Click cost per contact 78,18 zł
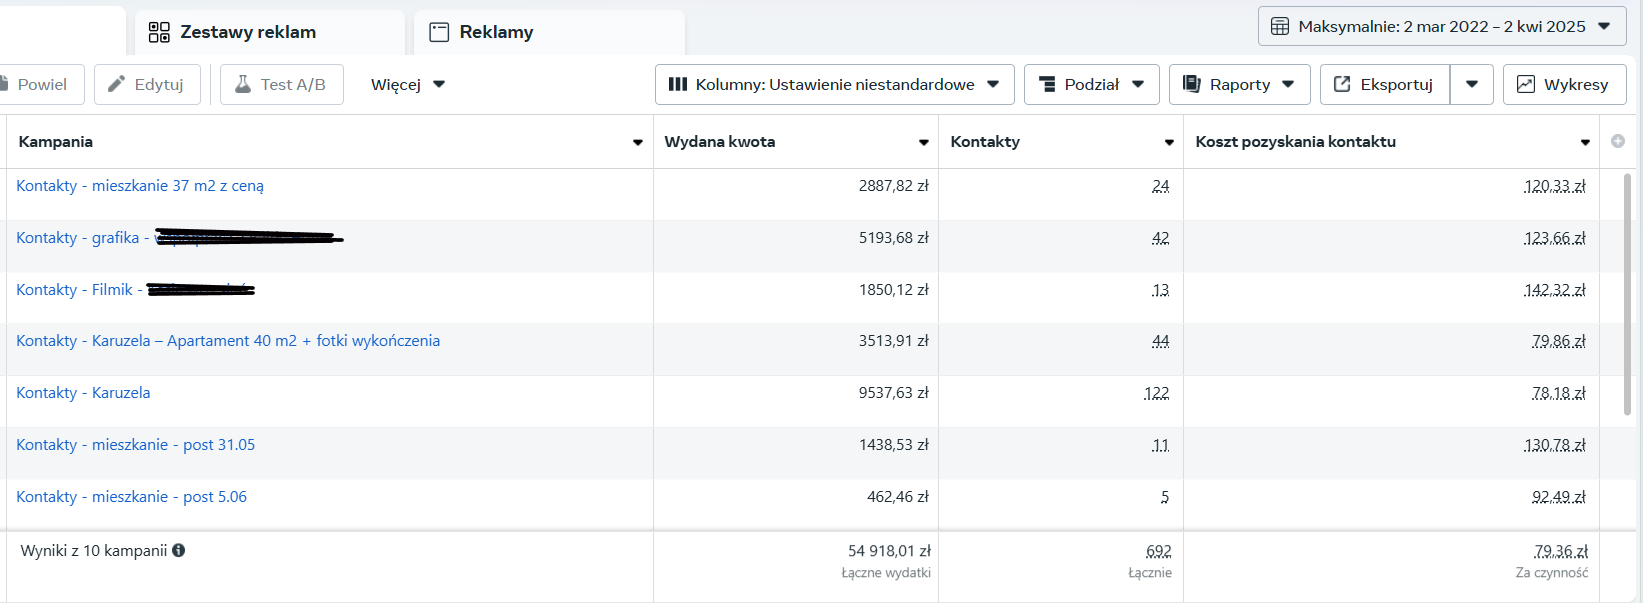 click(1559, 393)
